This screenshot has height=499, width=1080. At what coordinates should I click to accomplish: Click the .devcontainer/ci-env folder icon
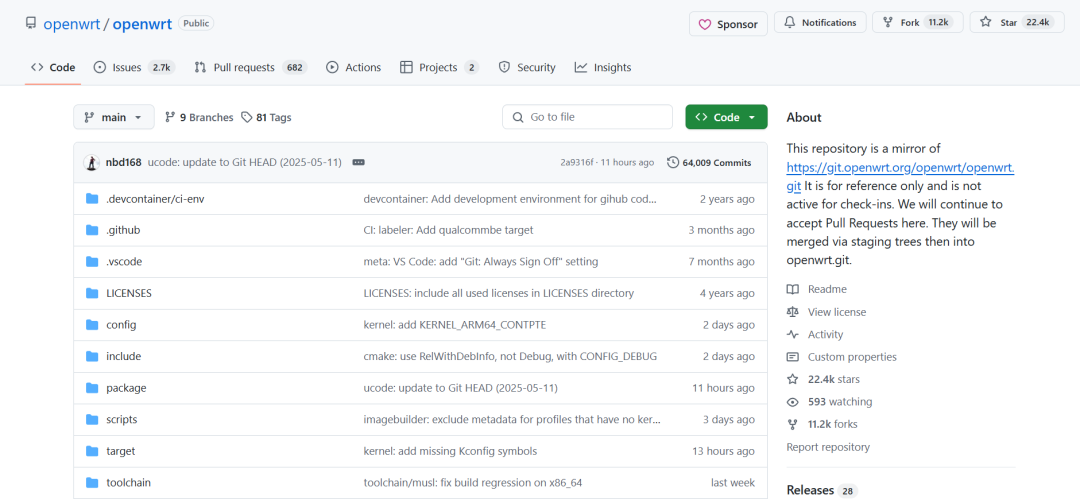92,199
